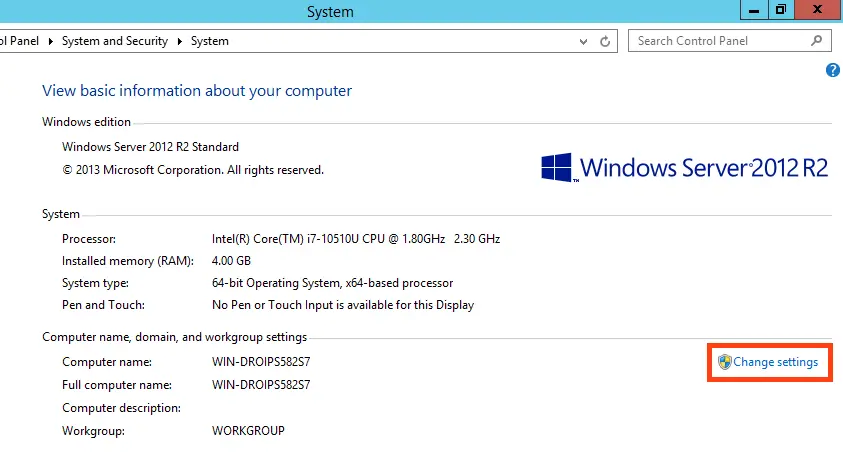The width and height of the screenshot is (843, 456).
Task: Click the WORKGROUP value text
Action: tap(248, 431)
